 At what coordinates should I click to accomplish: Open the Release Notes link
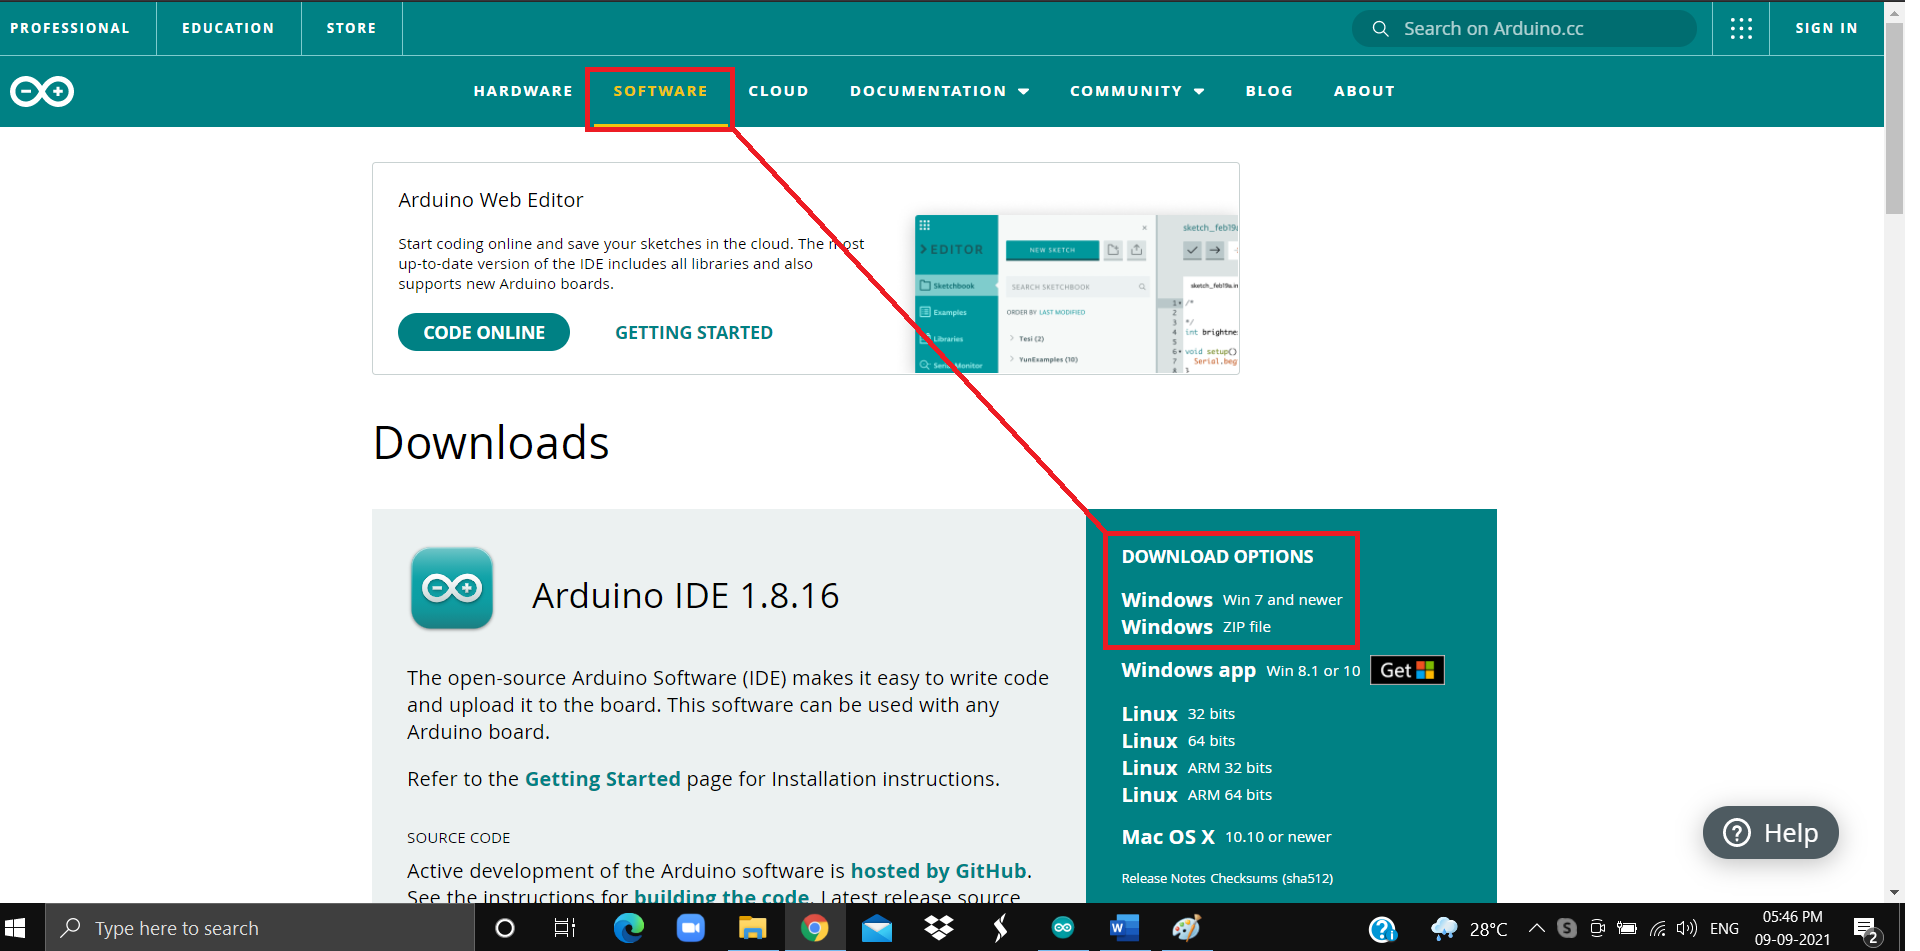[1163, 879]
